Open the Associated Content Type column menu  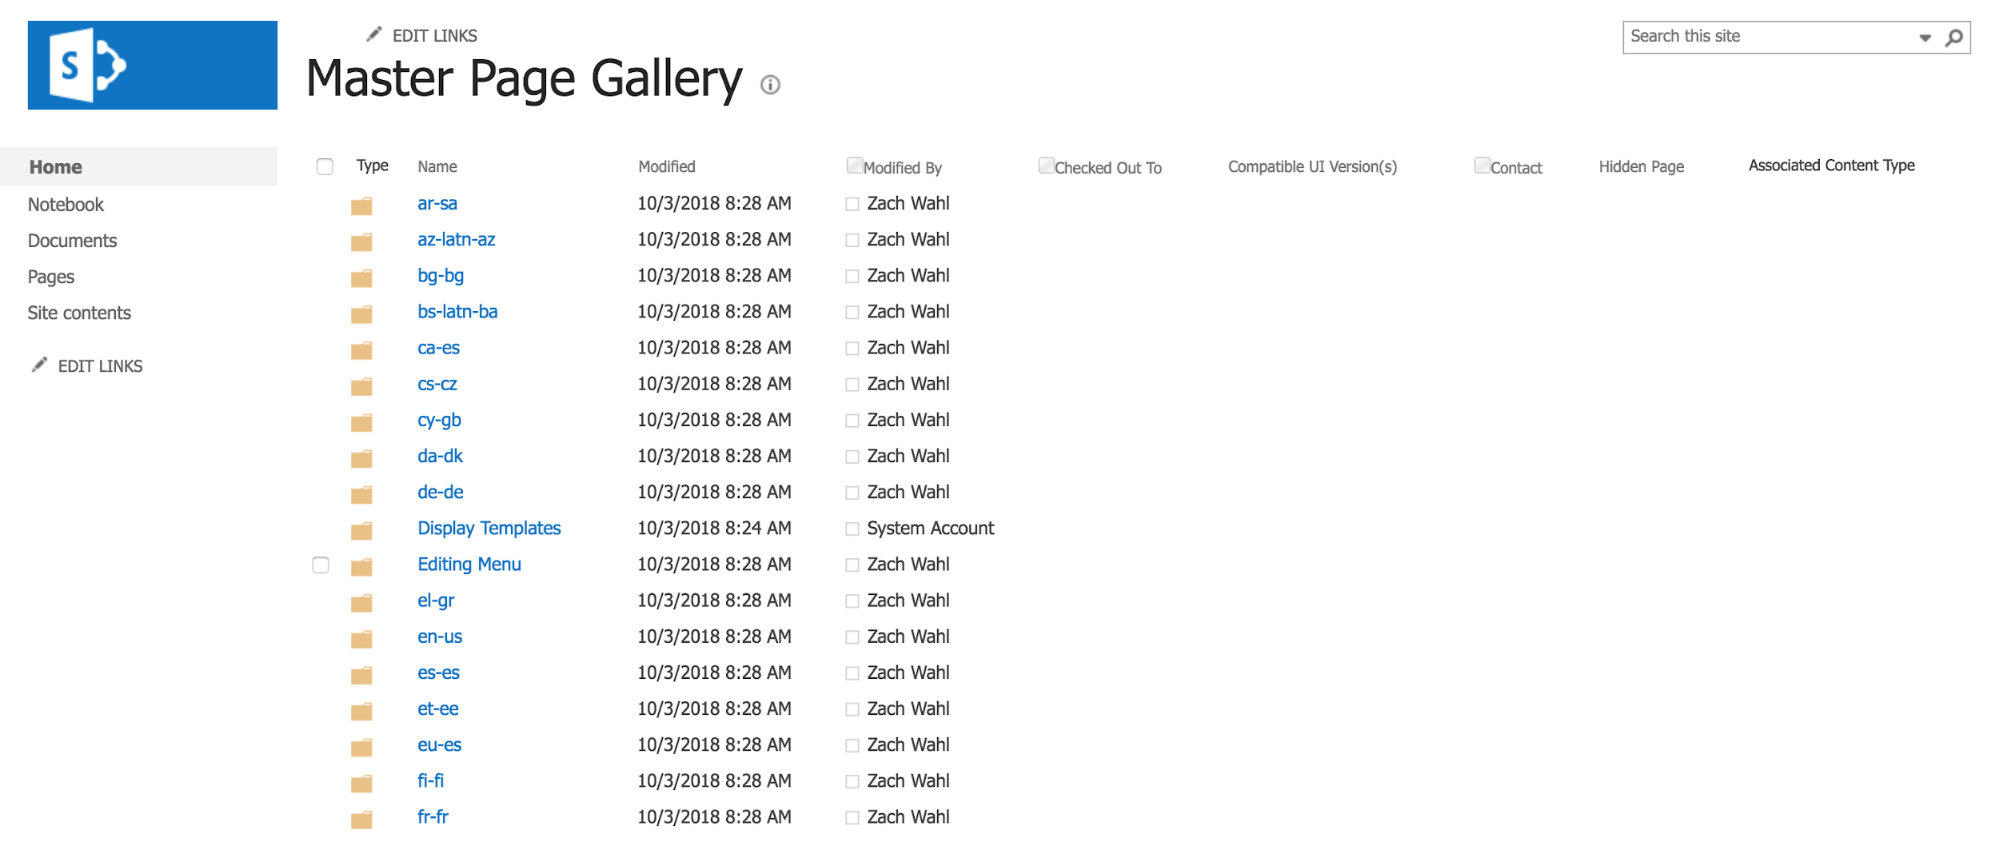[x=1831, y=165]
